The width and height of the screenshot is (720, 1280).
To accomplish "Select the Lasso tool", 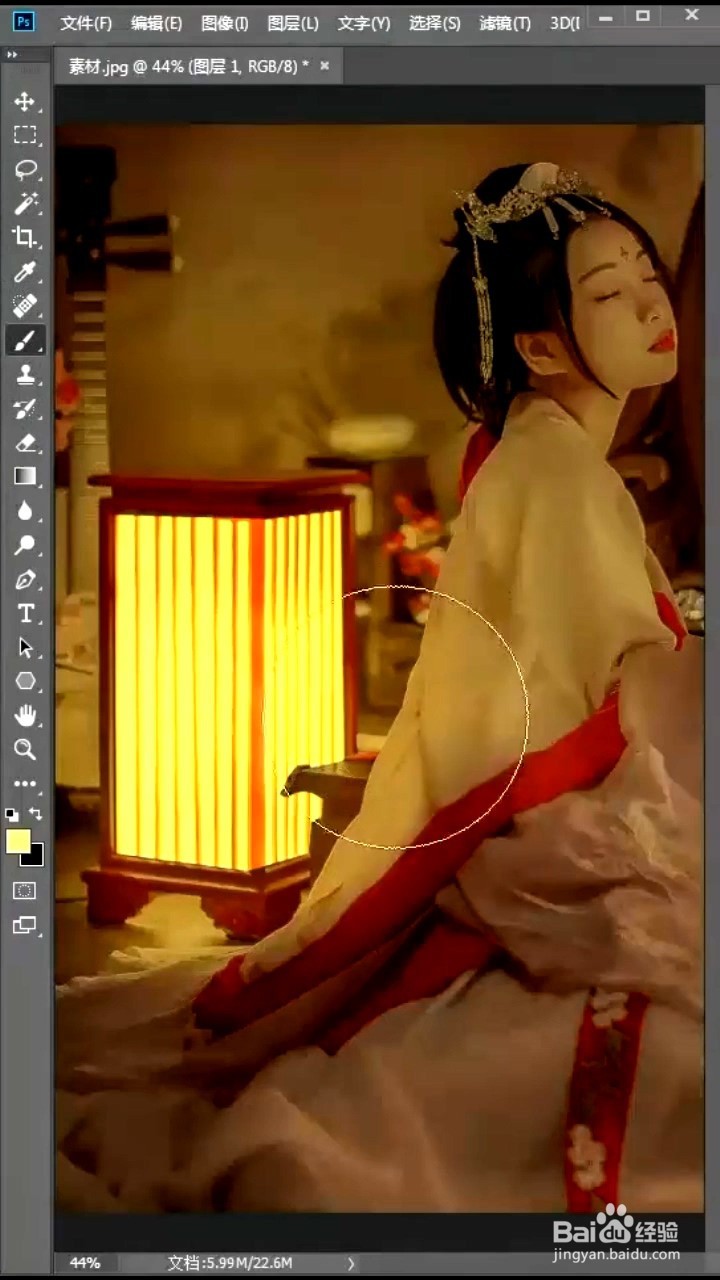I will tap(25, 169).
